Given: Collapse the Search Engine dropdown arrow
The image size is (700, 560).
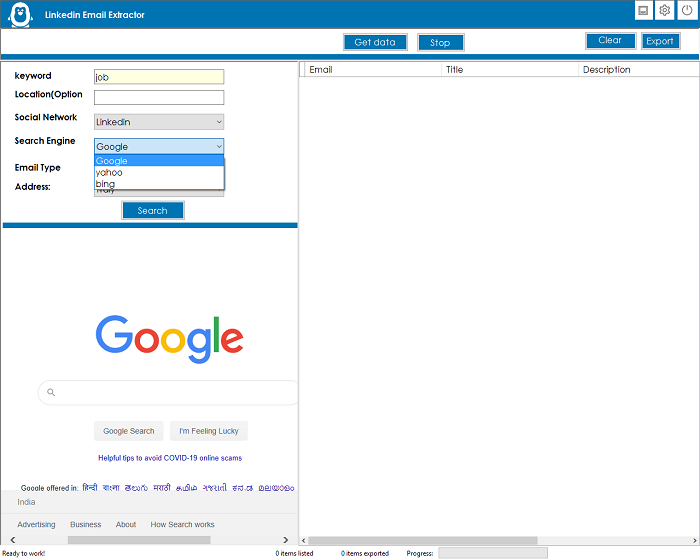Looking at the screenshot, I should (218, 147).
